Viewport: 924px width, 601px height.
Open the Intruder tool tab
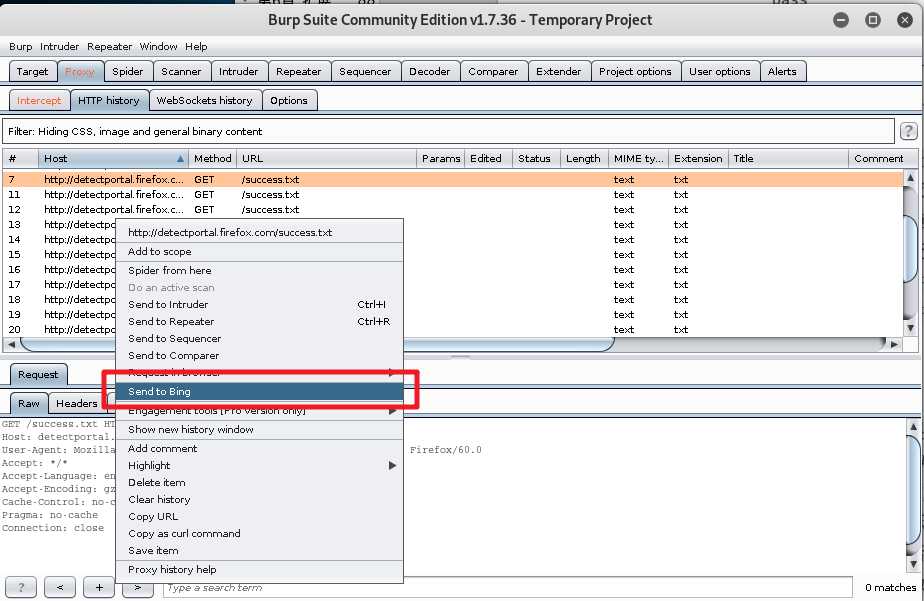pyautogui.click(x=239, y=71)
